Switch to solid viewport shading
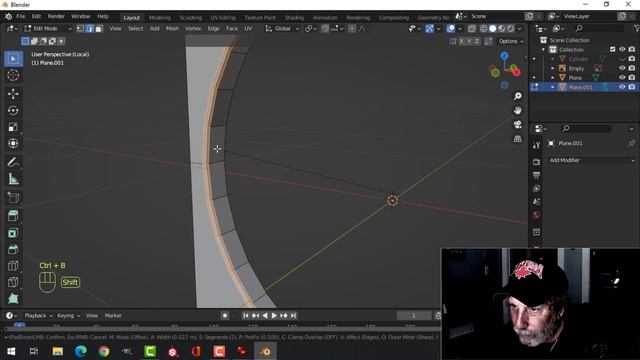This screenshot has width=640, height=360. [493, 29]
